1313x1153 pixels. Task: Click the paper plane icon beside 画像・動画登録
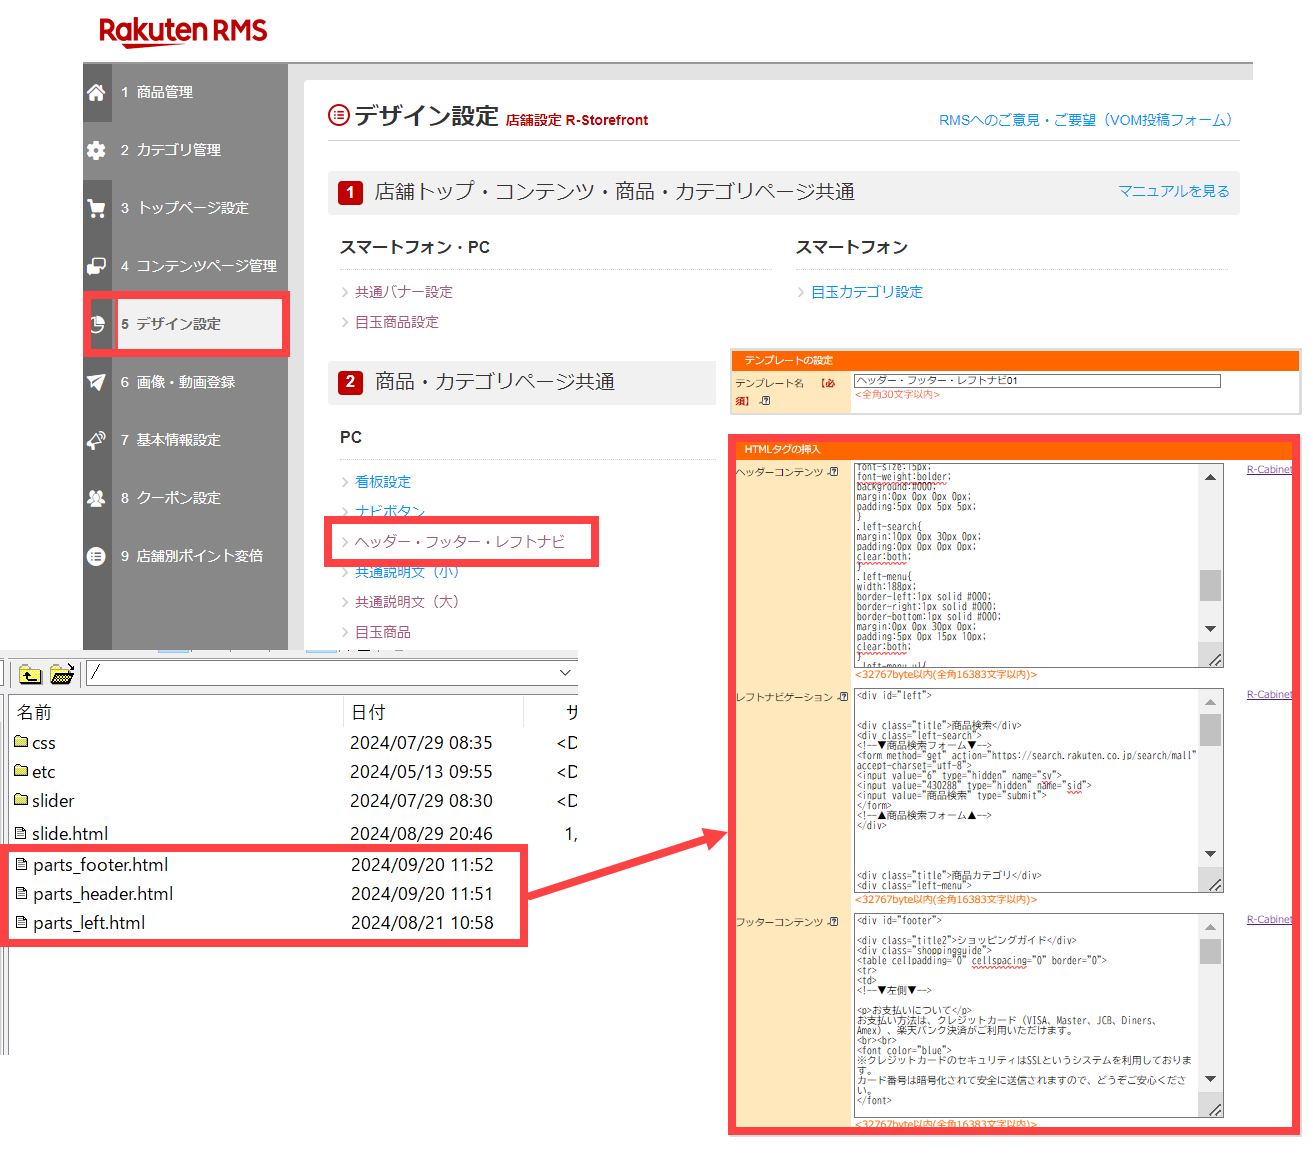click(96, 382)
